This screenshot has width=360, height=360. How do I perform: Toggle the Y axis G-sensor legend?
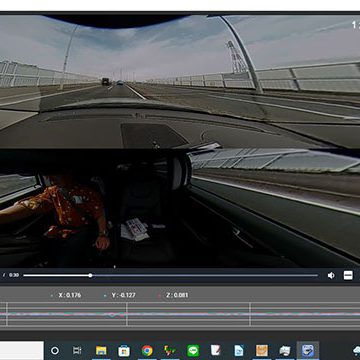tap(119, 295)
